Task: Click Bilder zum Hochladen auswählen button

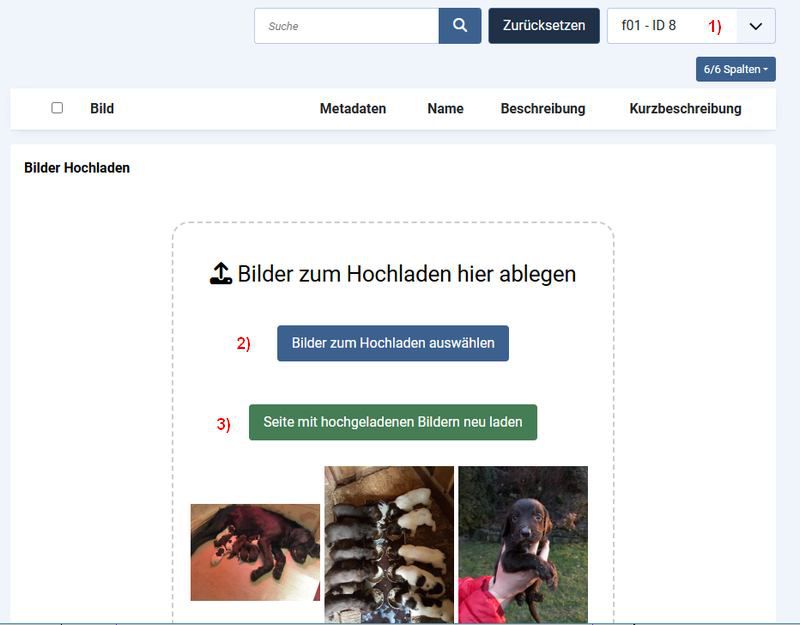Action: (x=393, y=343)
